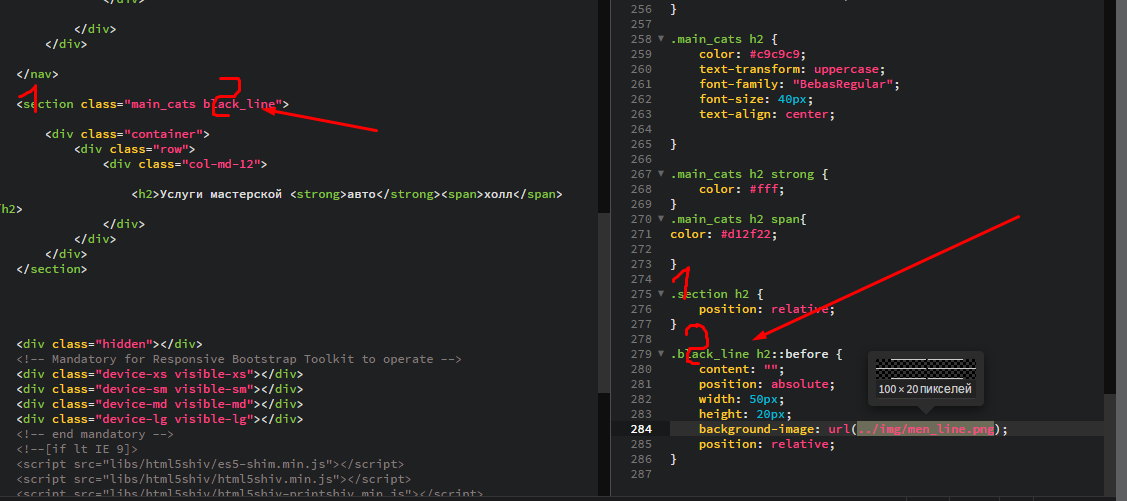Click 'position: relative' on line 285
Viewport: 1127px width, 501px height.
point(767,444)
